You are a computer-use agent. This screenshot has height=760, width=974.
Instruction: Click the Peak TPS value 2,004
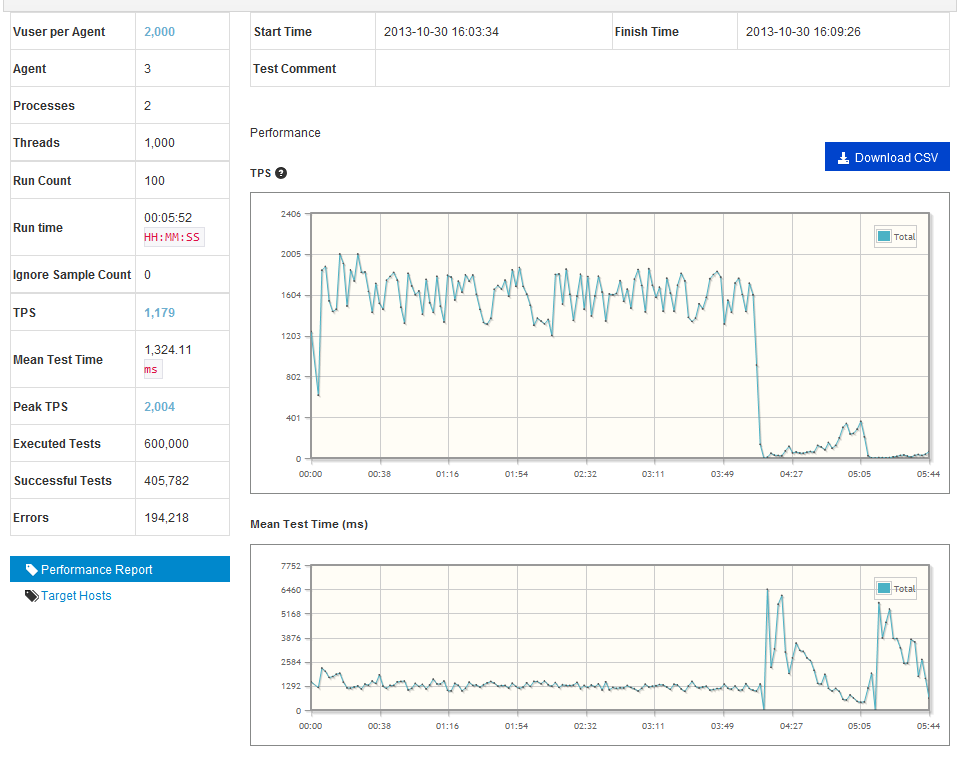point(159,407)
